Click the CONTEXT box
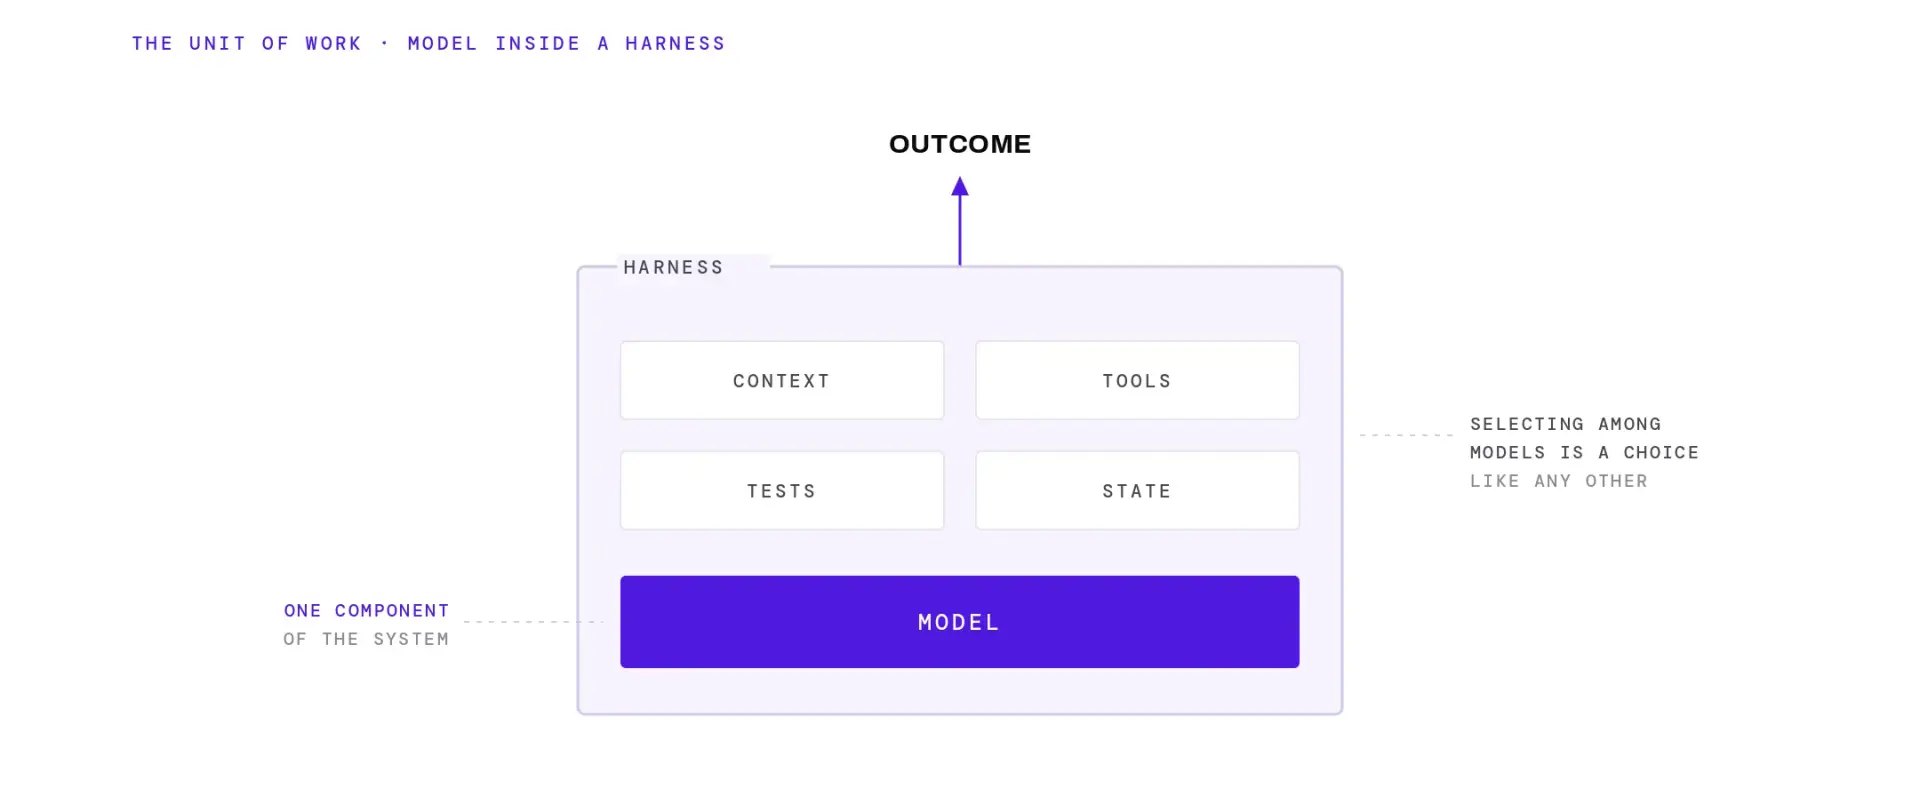 (782, 380)
